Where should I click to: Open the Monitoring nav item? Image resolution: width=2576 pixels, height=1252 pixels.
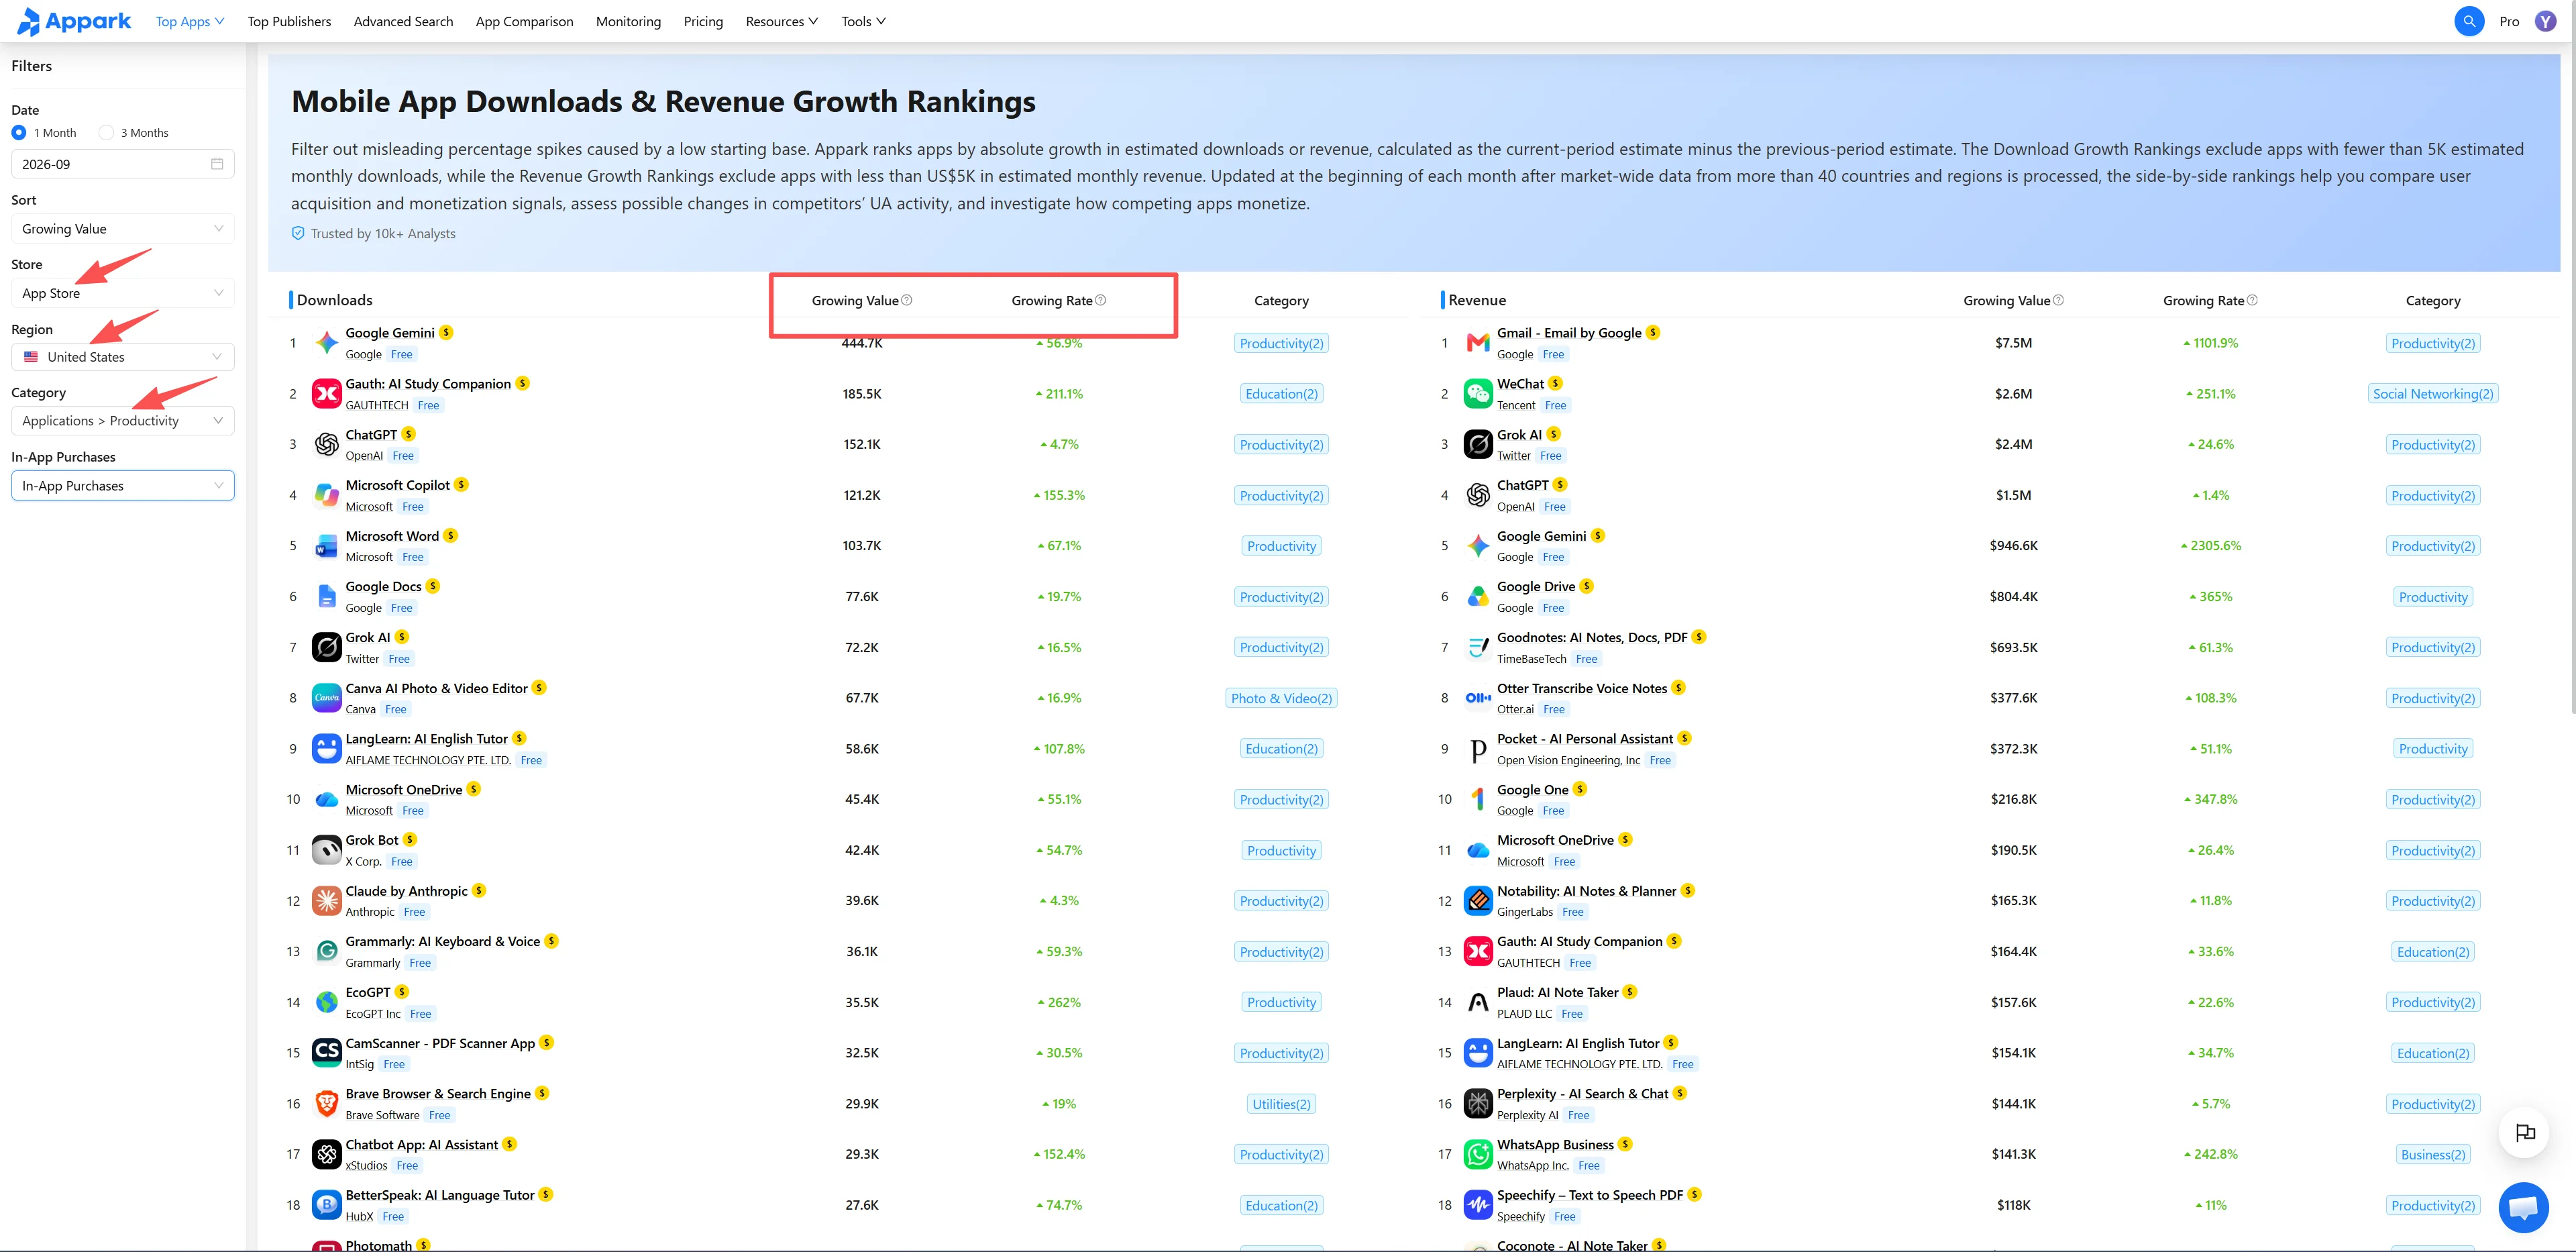click(x=628, y=21)
